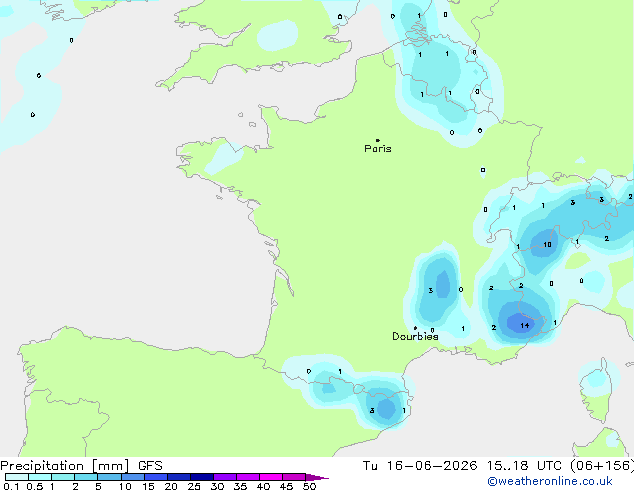
Task: Pick the 25–30 mm dark blue legend swatch
Action: tap(201, 477)
